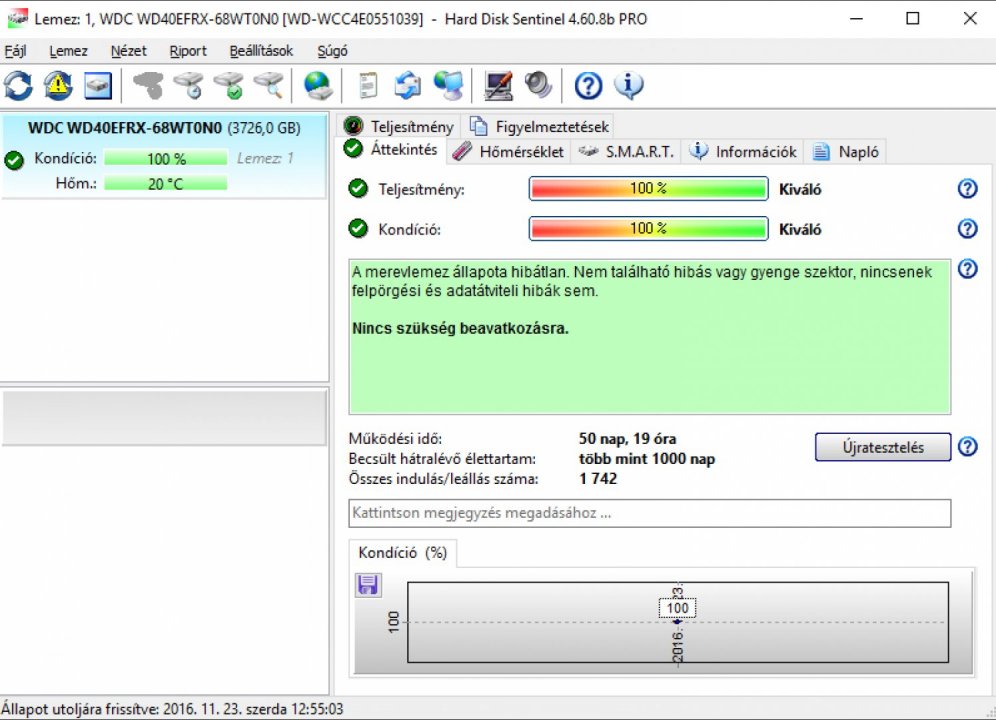Screen dimensions: 996x720
Task: Open the Beállítások menu
Action: tap(261, 51)
